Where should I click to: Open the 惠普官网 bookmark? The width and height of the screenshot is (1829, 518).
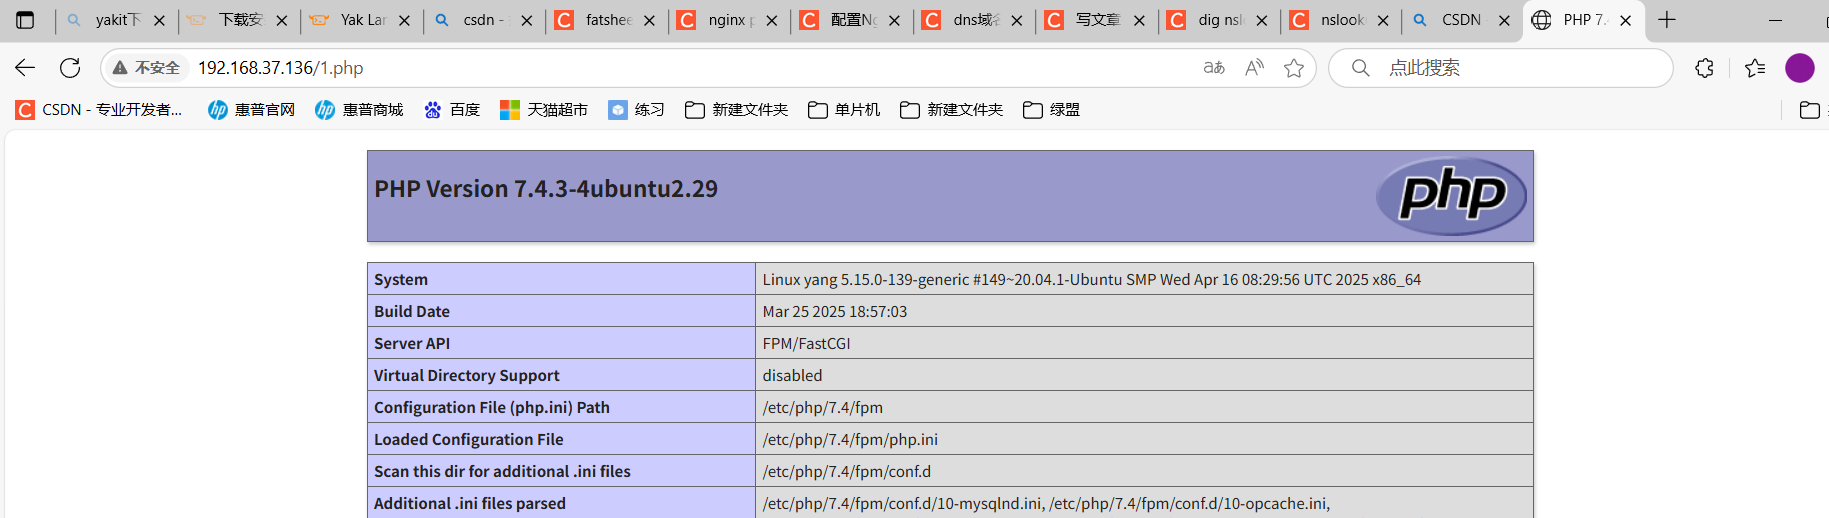[x=251, y=110]
